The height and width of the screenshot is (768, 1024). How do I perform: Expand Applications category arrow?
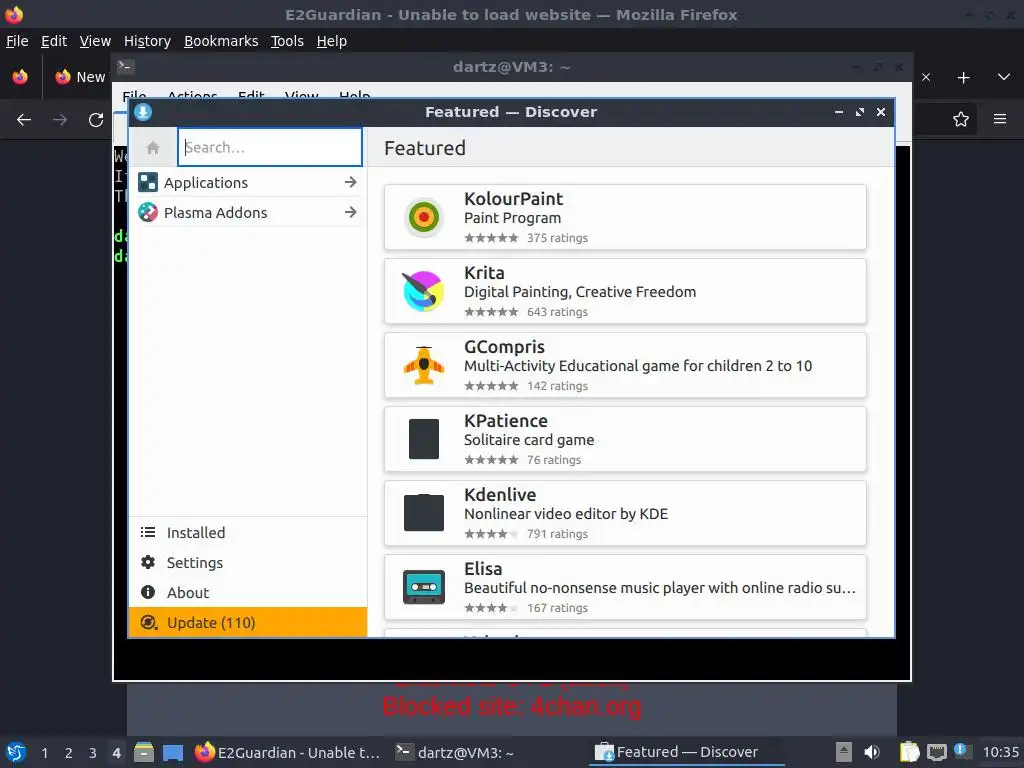pos(351,182)
